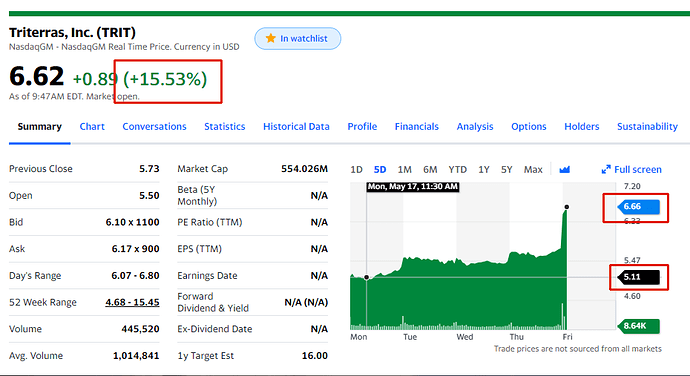Click the Ex-Dividend Date label
Viewport: 690px width, 376px height.
[x=215, y=329]
